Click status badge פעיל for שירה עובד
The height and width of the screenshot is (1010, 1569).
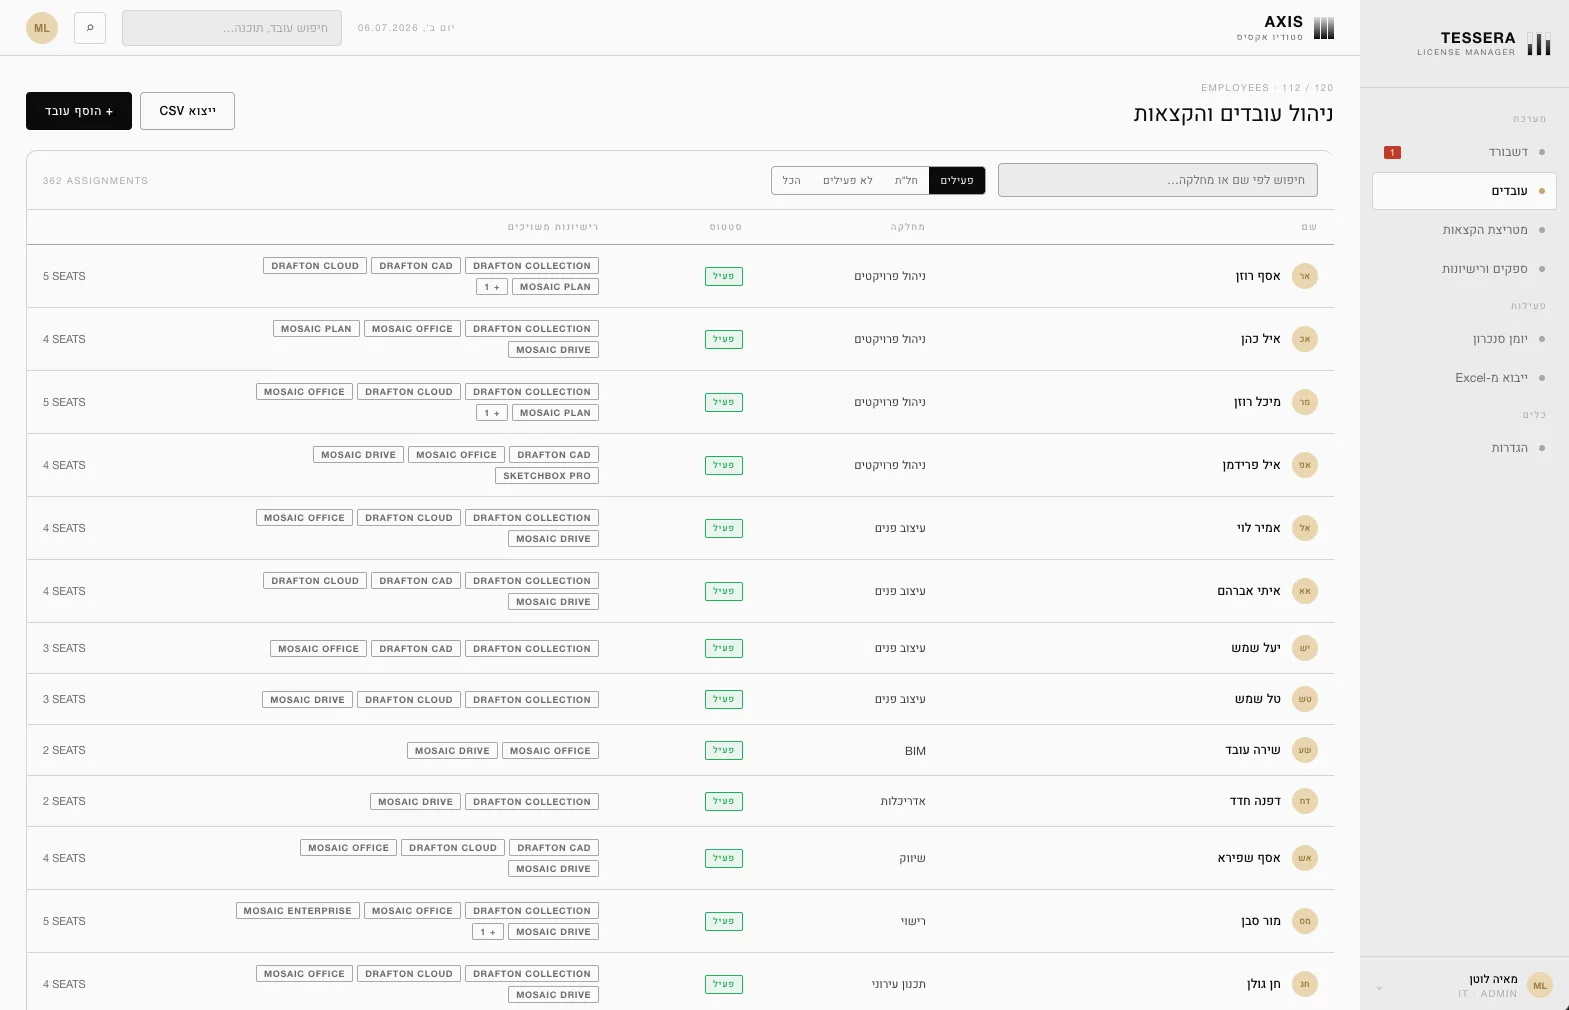tap(724, 750)
